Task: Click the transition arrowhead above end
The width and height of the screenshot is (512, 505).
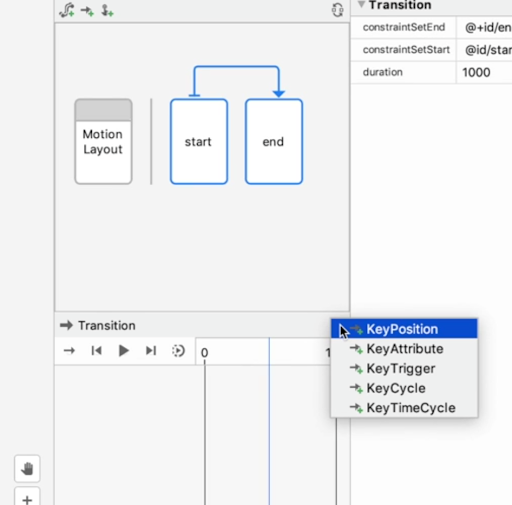Action: tap(279, 94)
